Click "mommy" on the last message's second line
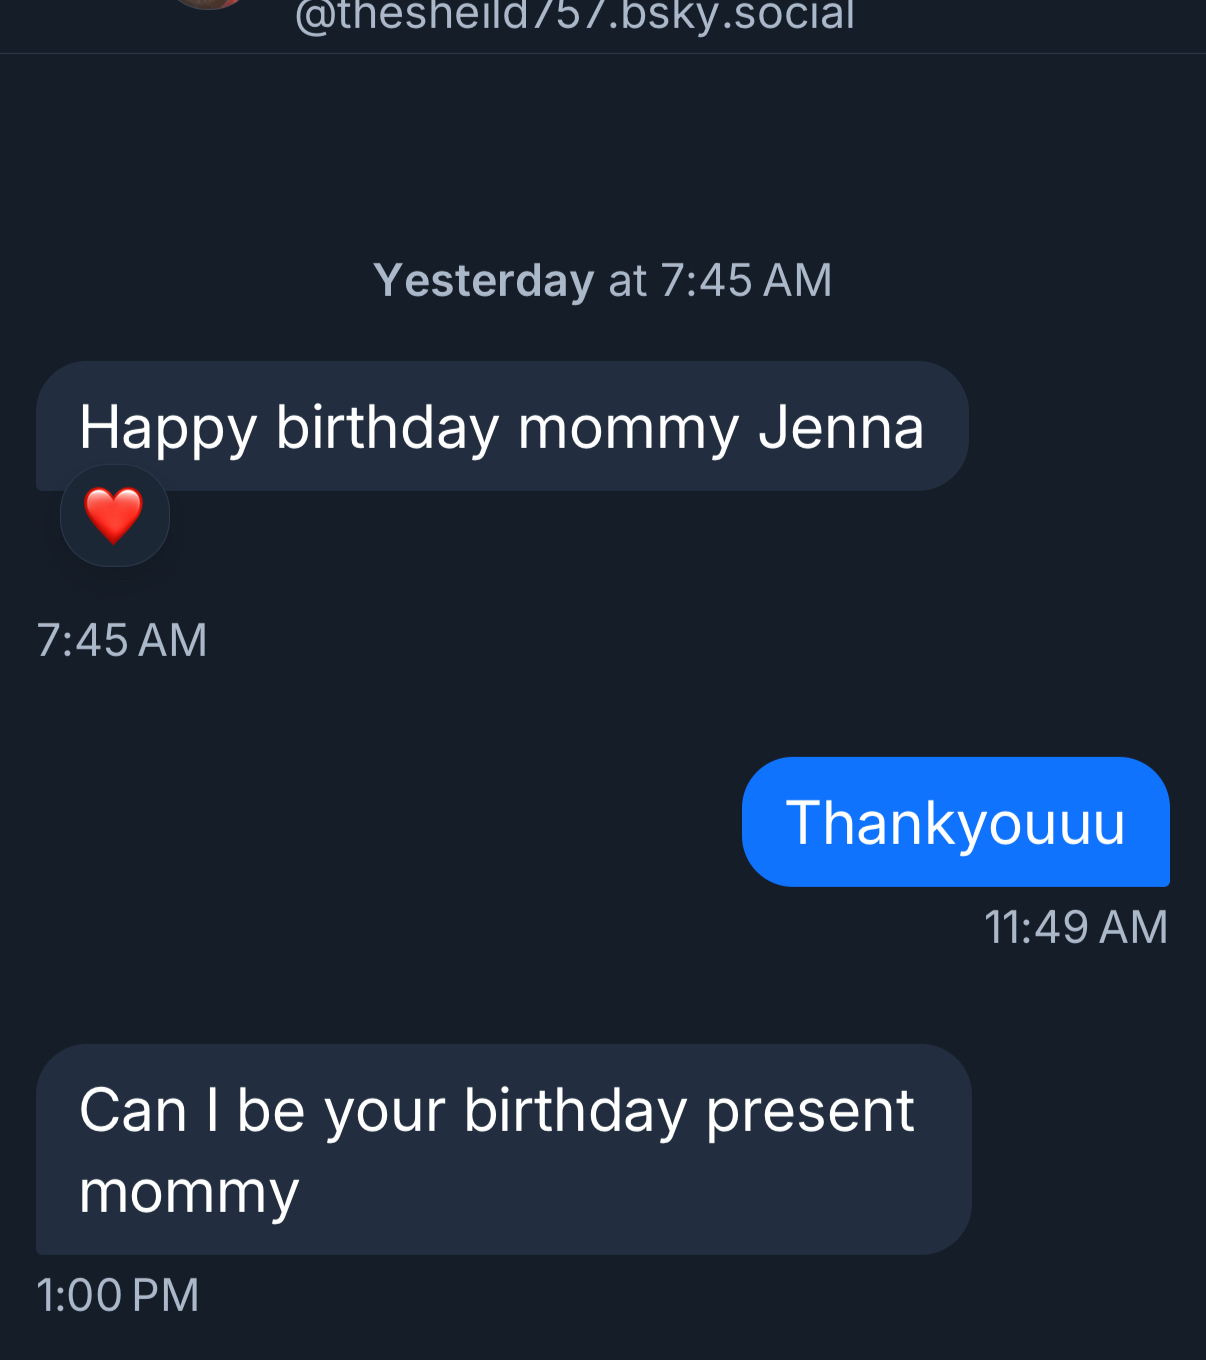The width and height of the screenshot is (1206, 1360). click(189, 1192)
